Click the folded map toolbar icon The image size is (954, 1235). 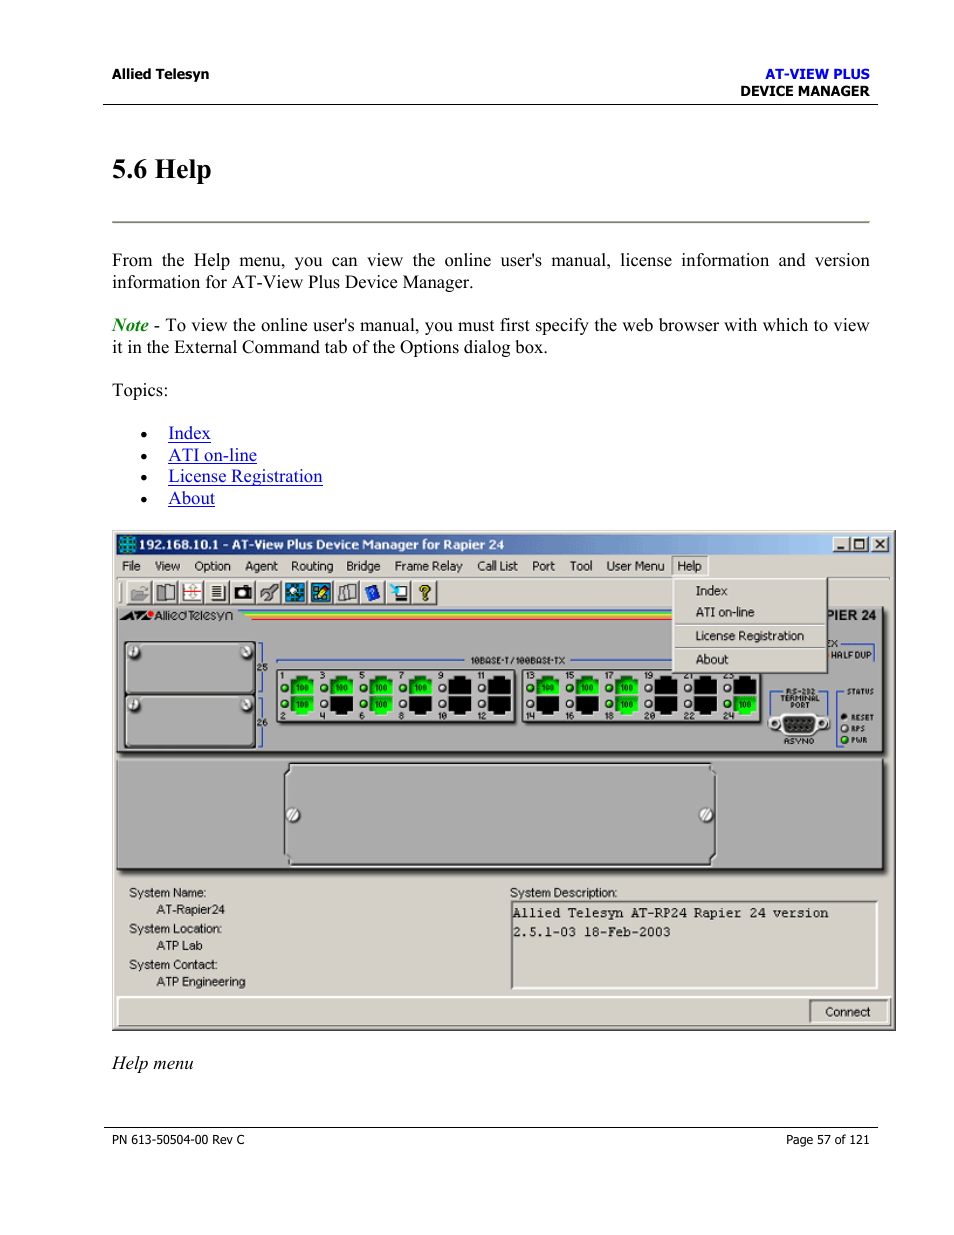347,592
